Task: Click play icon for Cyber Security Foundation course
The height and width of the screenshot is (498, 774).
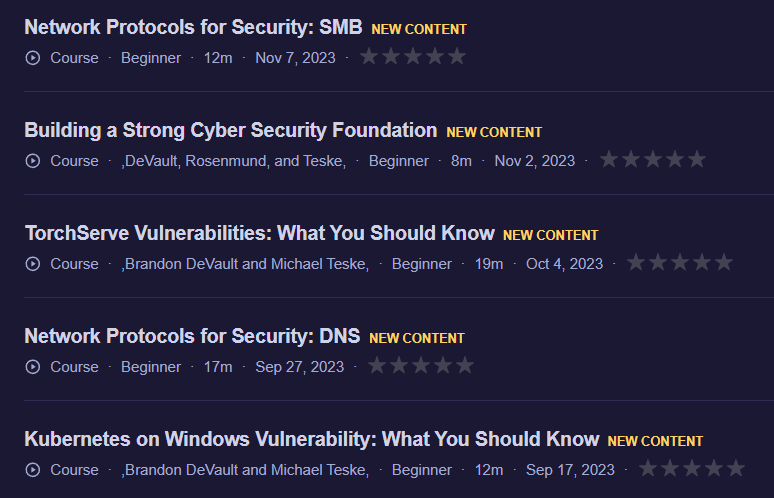Action: click(33, 161)
